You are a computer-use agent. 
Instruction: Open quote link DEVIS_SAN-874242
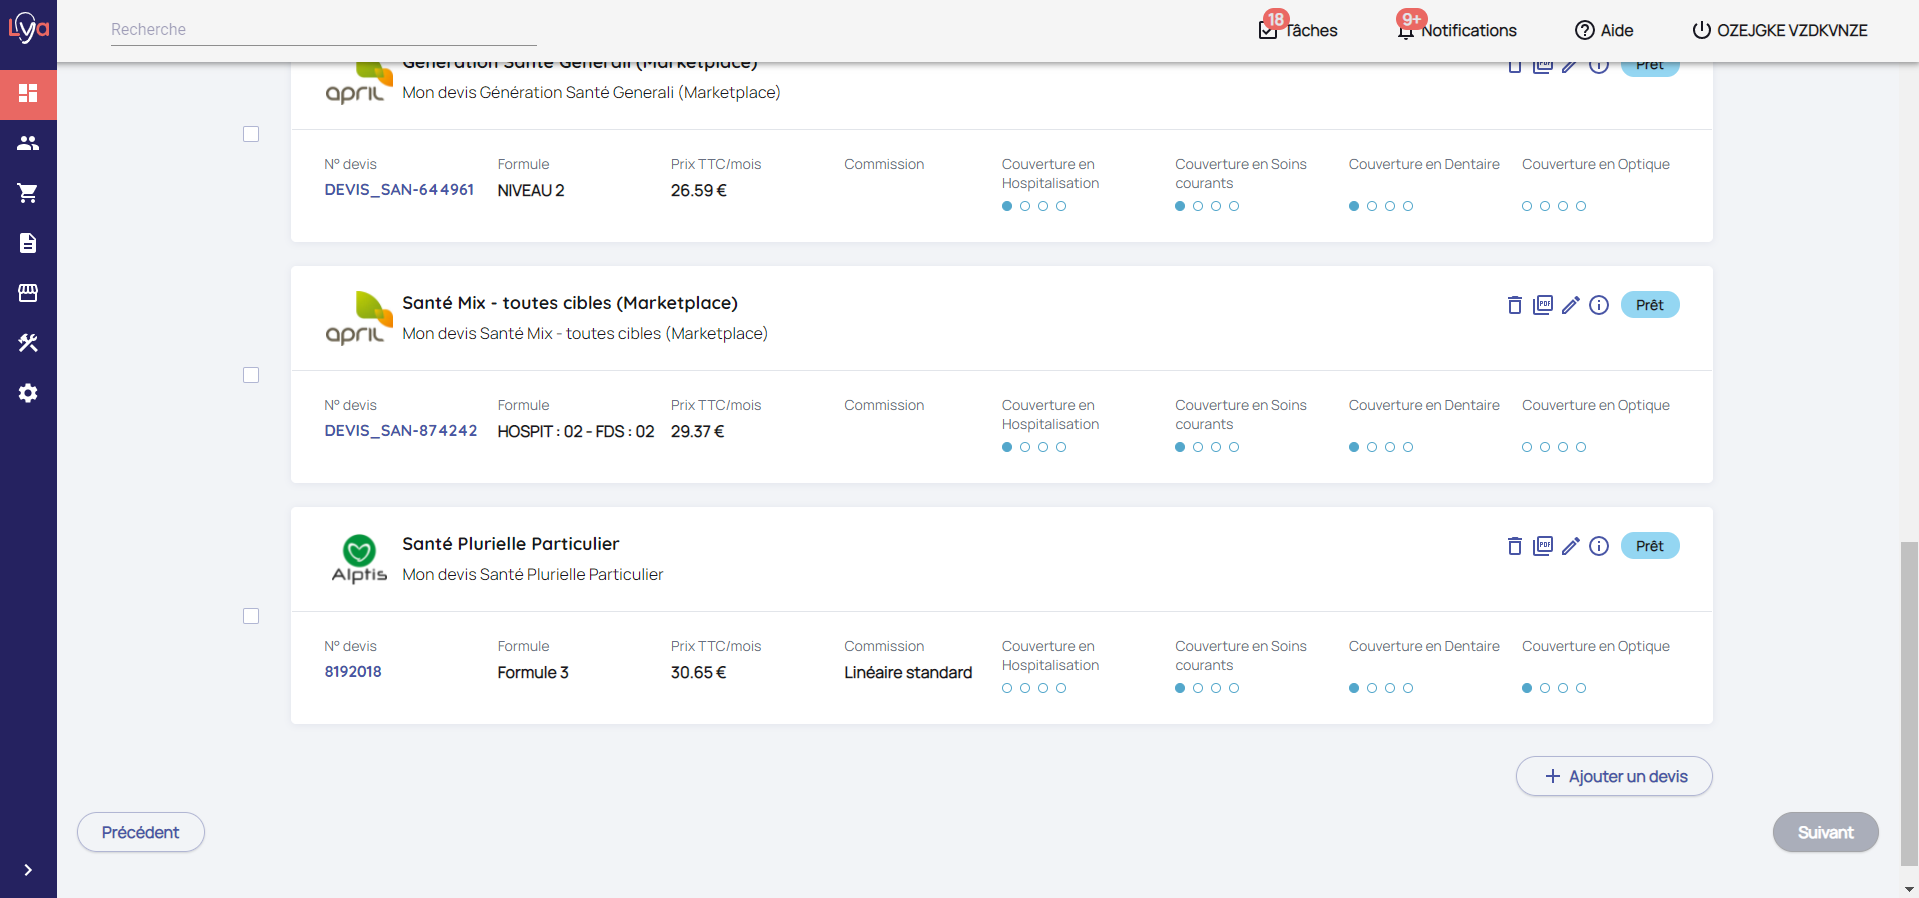click(400, 431)
